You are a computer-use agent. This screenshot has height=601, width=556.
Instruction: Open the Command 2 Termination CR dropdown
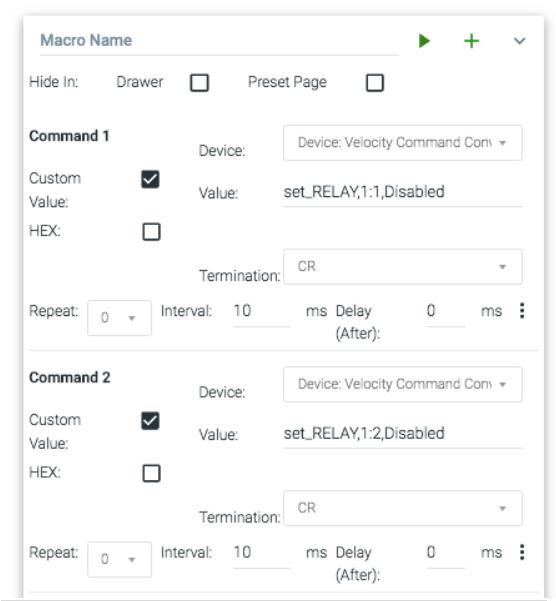tap(403, 508)
